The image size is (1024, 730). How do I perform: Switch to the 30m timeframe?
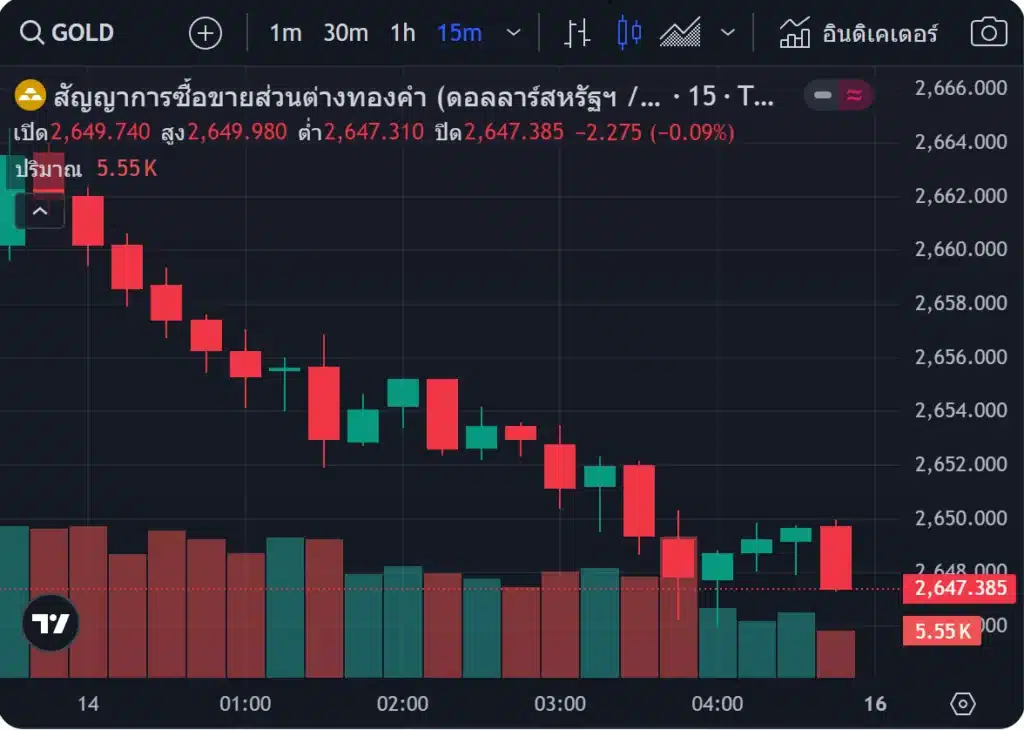(x=345, y=33)
